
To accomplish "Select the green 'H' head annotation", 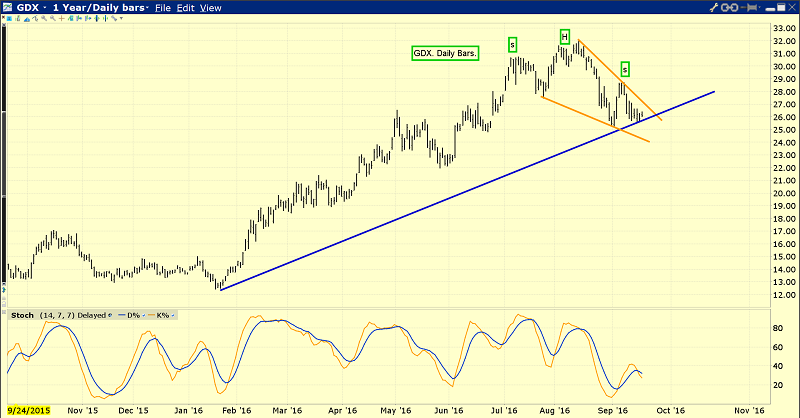I will tap(565, 37).
